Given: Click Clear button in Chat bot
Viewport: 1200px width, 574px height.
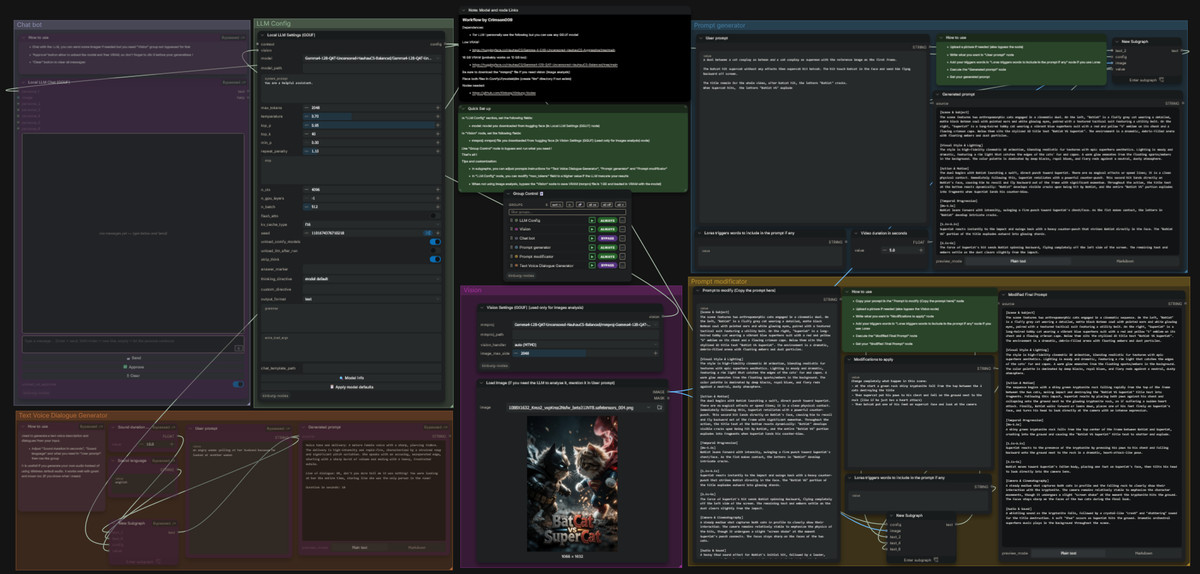Looking at the screenshot, I should tap(133, 376).
